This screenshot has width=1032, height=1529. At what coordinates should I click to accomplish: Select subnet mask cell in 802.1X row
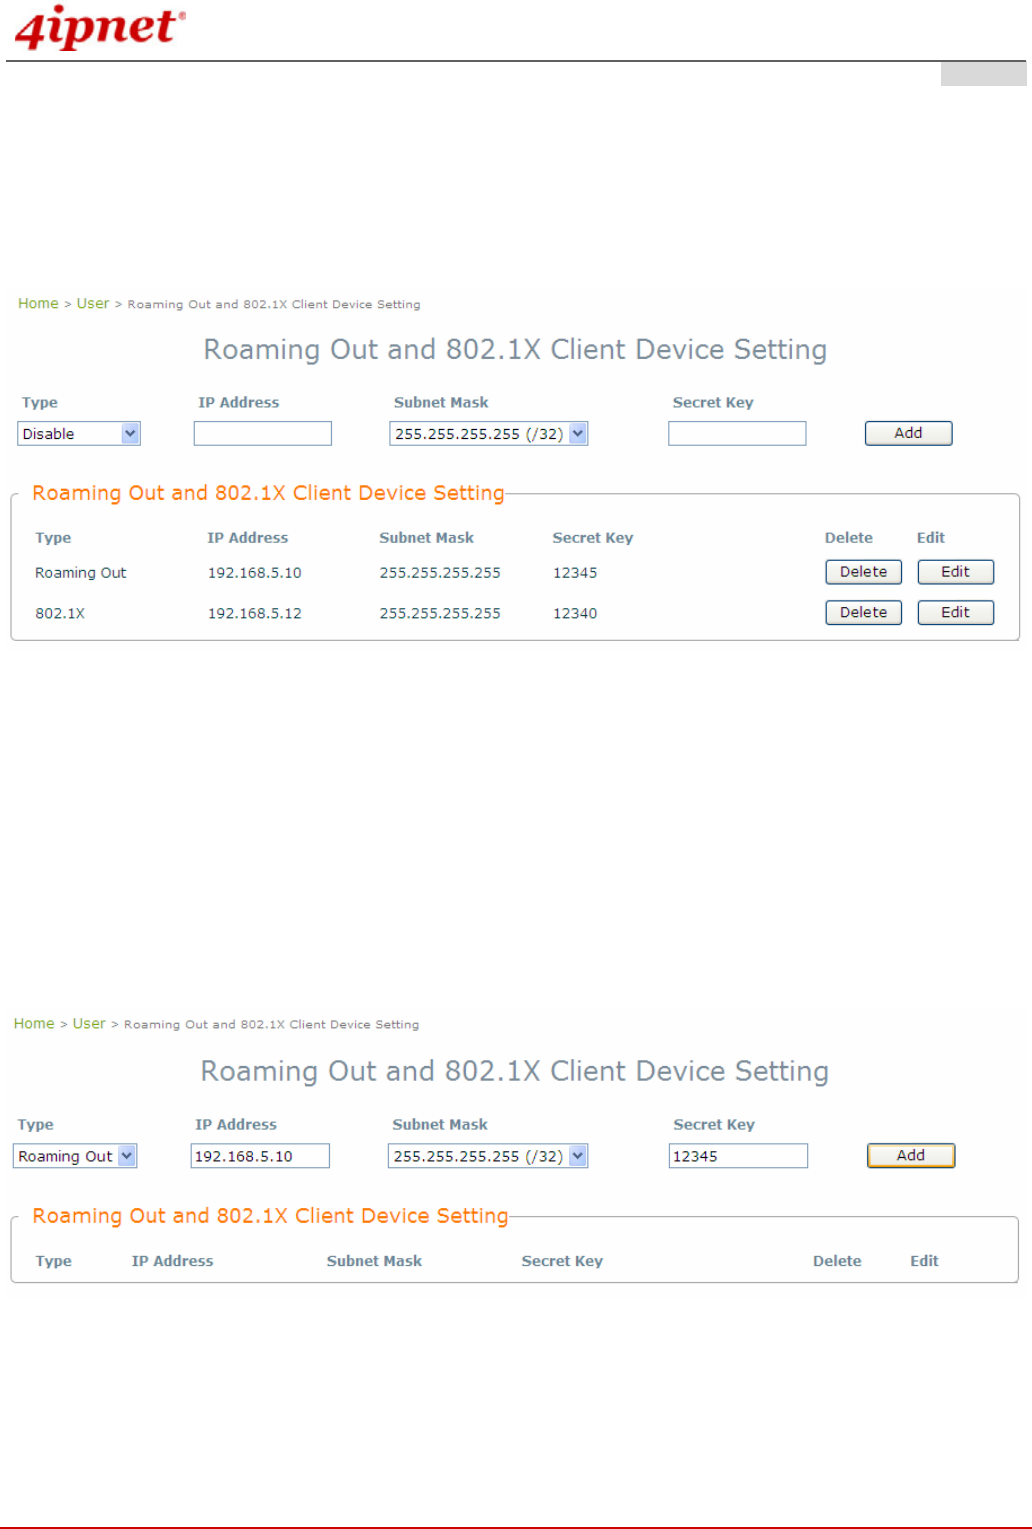[x=440, y=613]
